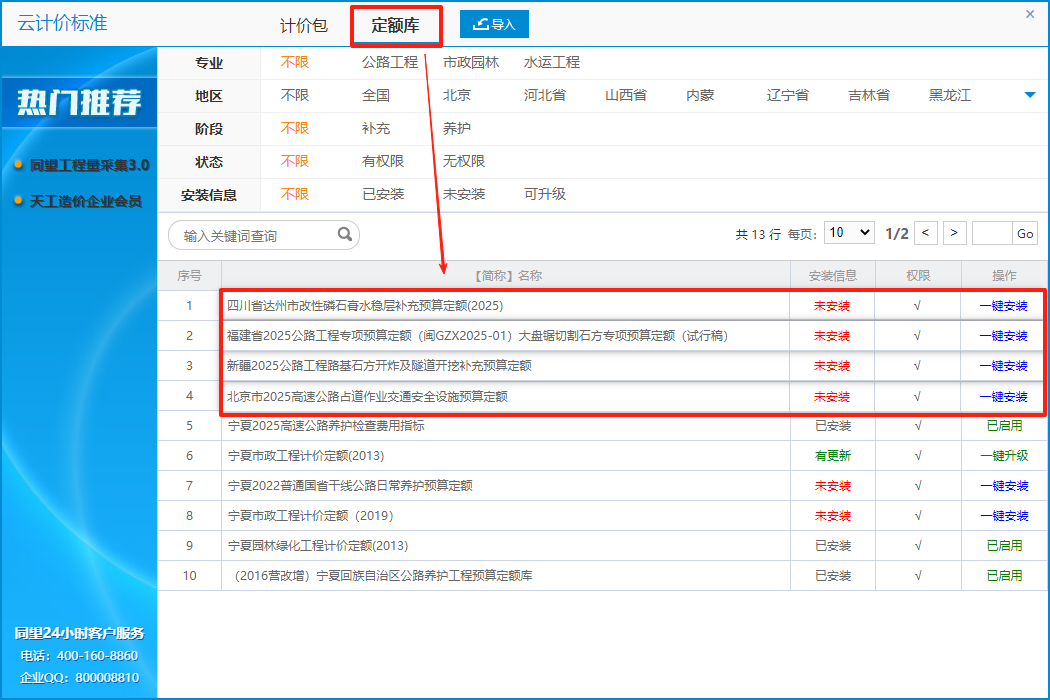Screen dimensions: 1050x700
Task: Type in the page number box
Action: point(991,233)
